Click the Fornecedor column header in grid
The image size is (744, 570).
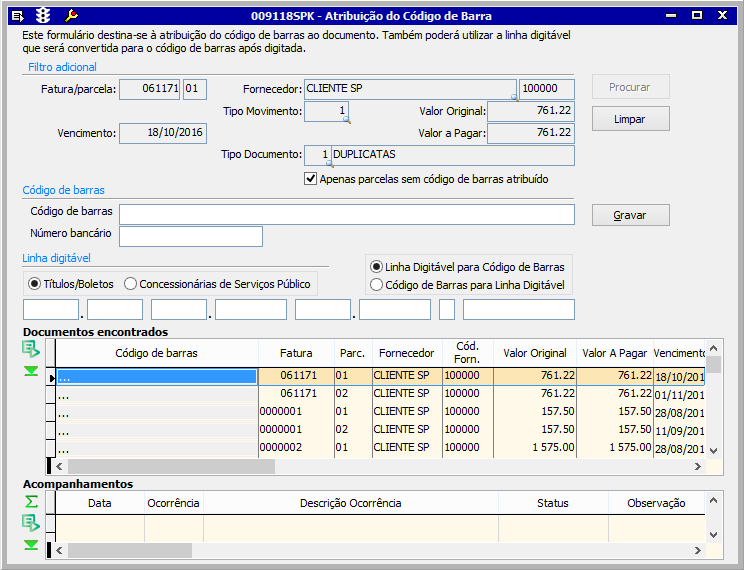pyautogui.click(x=405, y=353)
